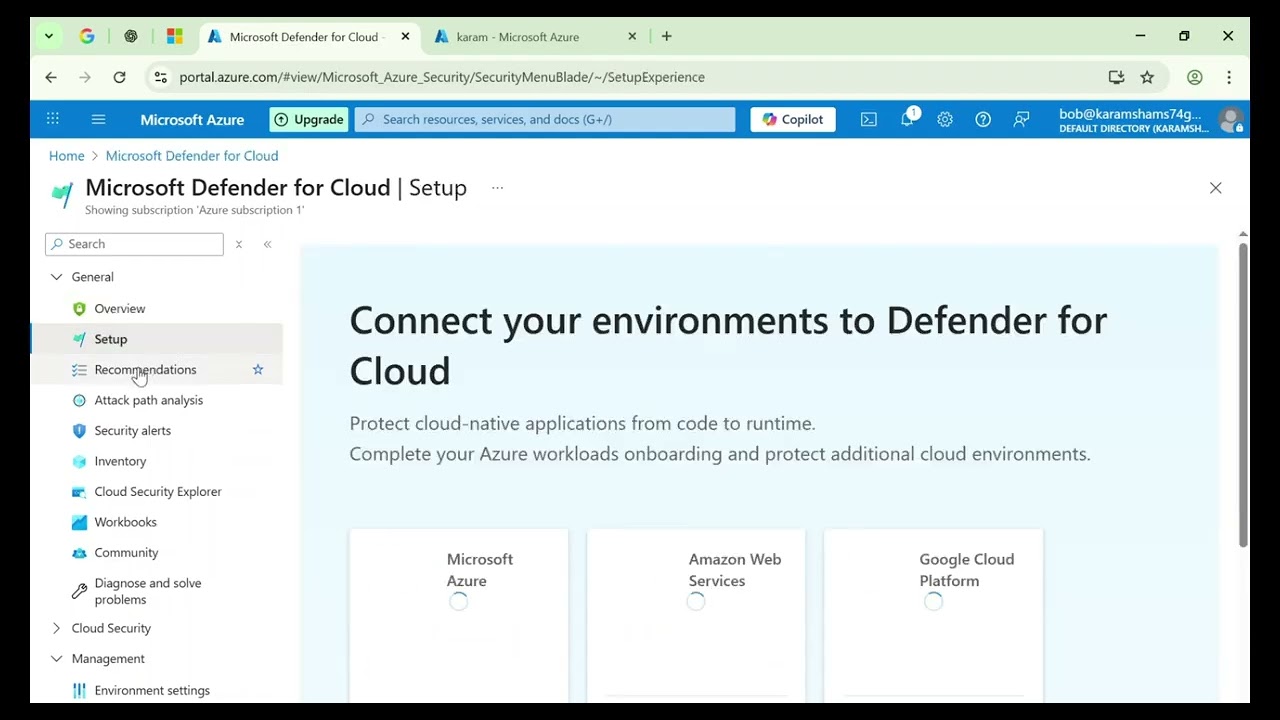The width and height of the screenshot is (1280, 720).
Task: View site information icon in address bar
Action: tap(160, 77)
